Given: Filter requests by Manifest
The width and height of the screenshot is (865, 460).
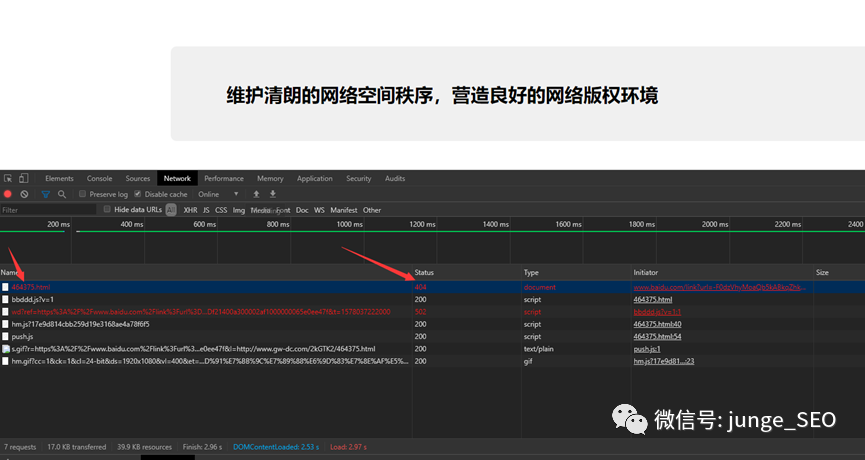Looking at the screenshot, I should point(344,210).
